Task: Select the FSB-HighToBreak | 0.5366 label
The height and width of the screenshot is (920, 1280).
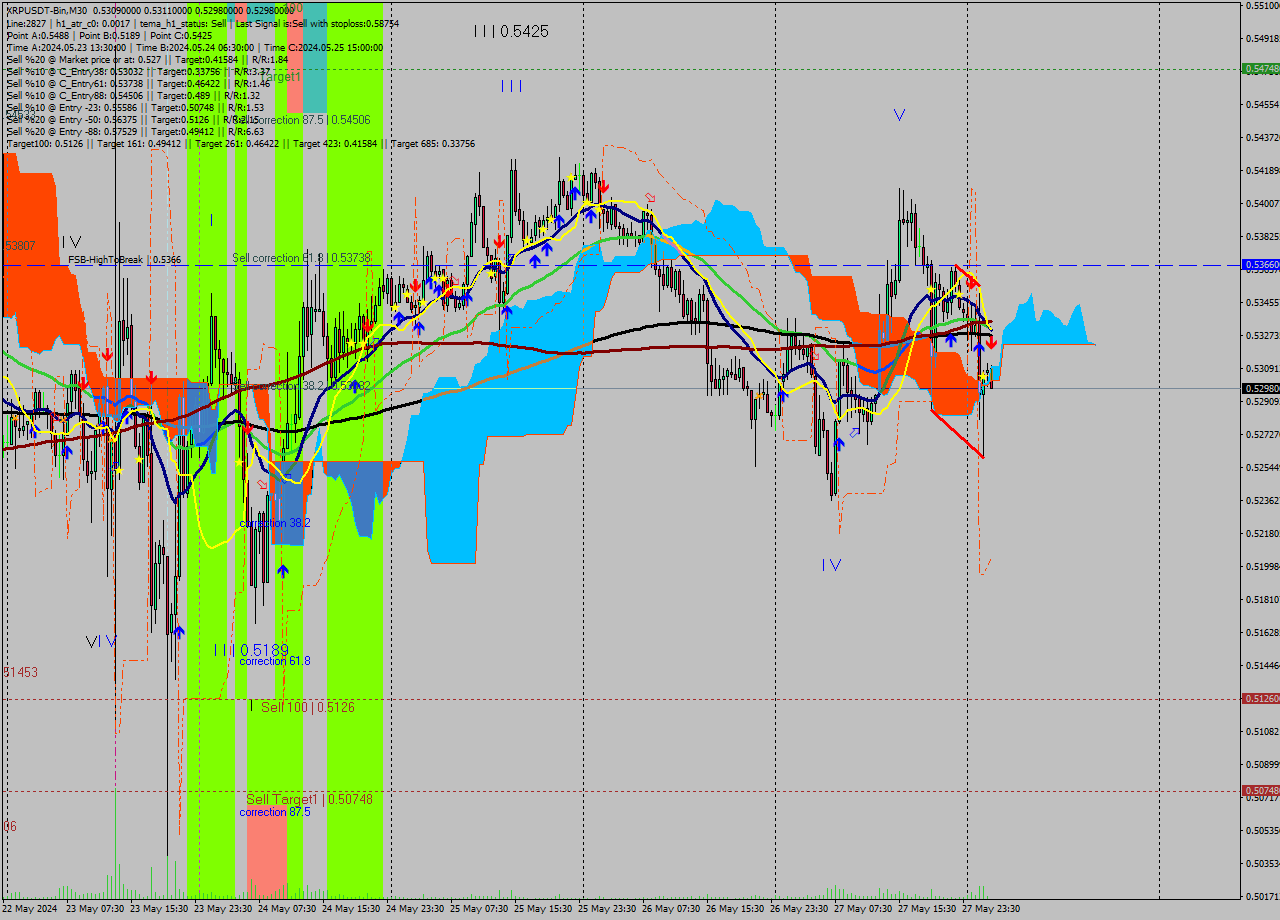Action: coord(125,259)
